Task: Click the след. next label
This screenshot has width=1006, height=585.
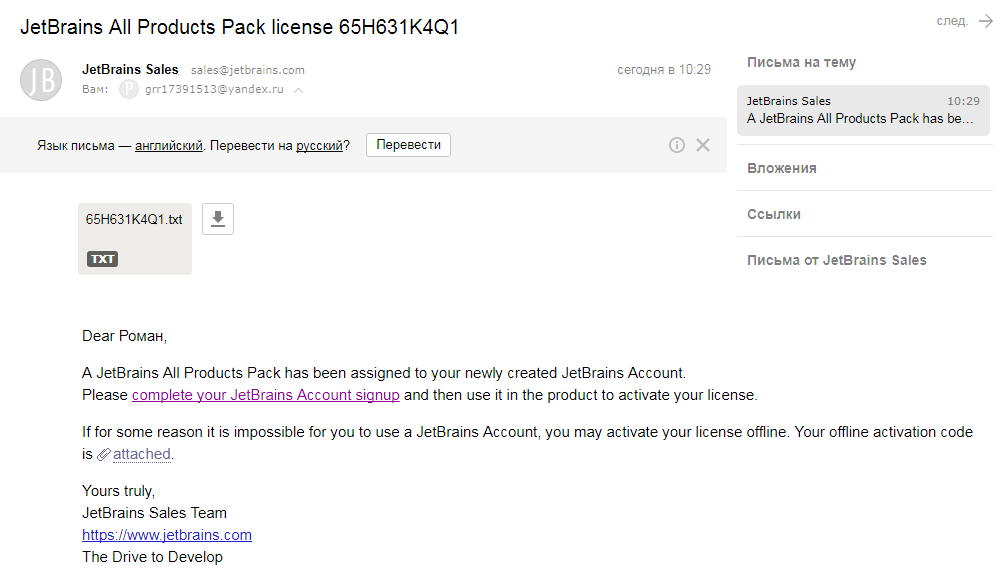Action: pyautogui.click(x=952, y=21)
